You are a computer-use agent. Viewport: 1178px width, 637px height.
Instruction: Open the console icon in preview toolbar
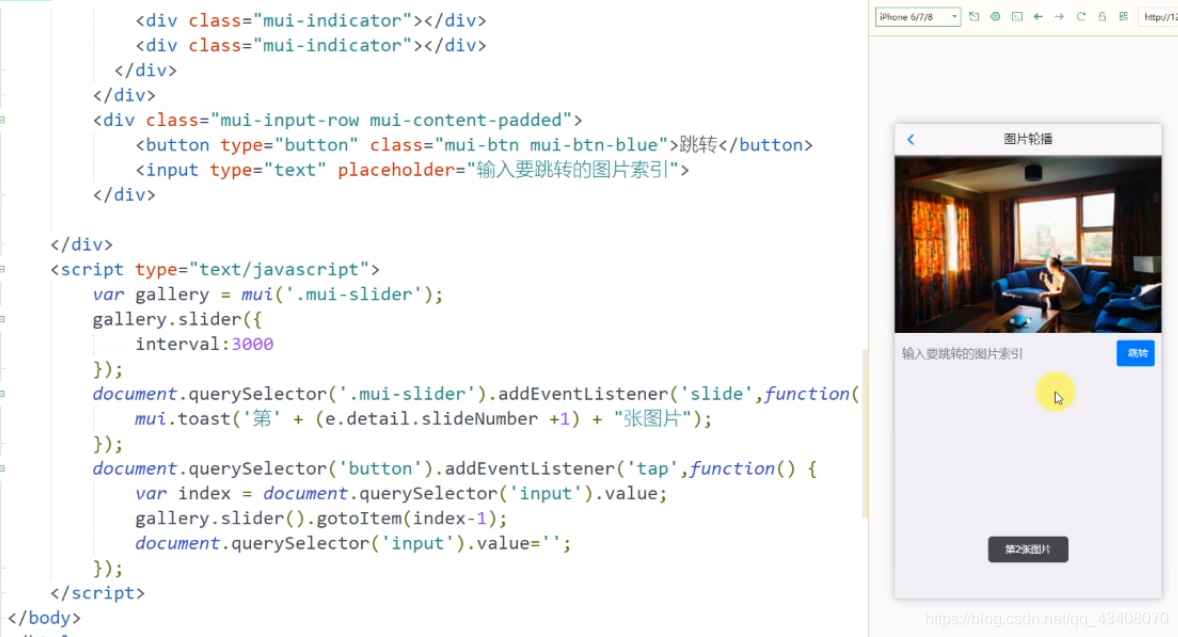[1016, 17]
